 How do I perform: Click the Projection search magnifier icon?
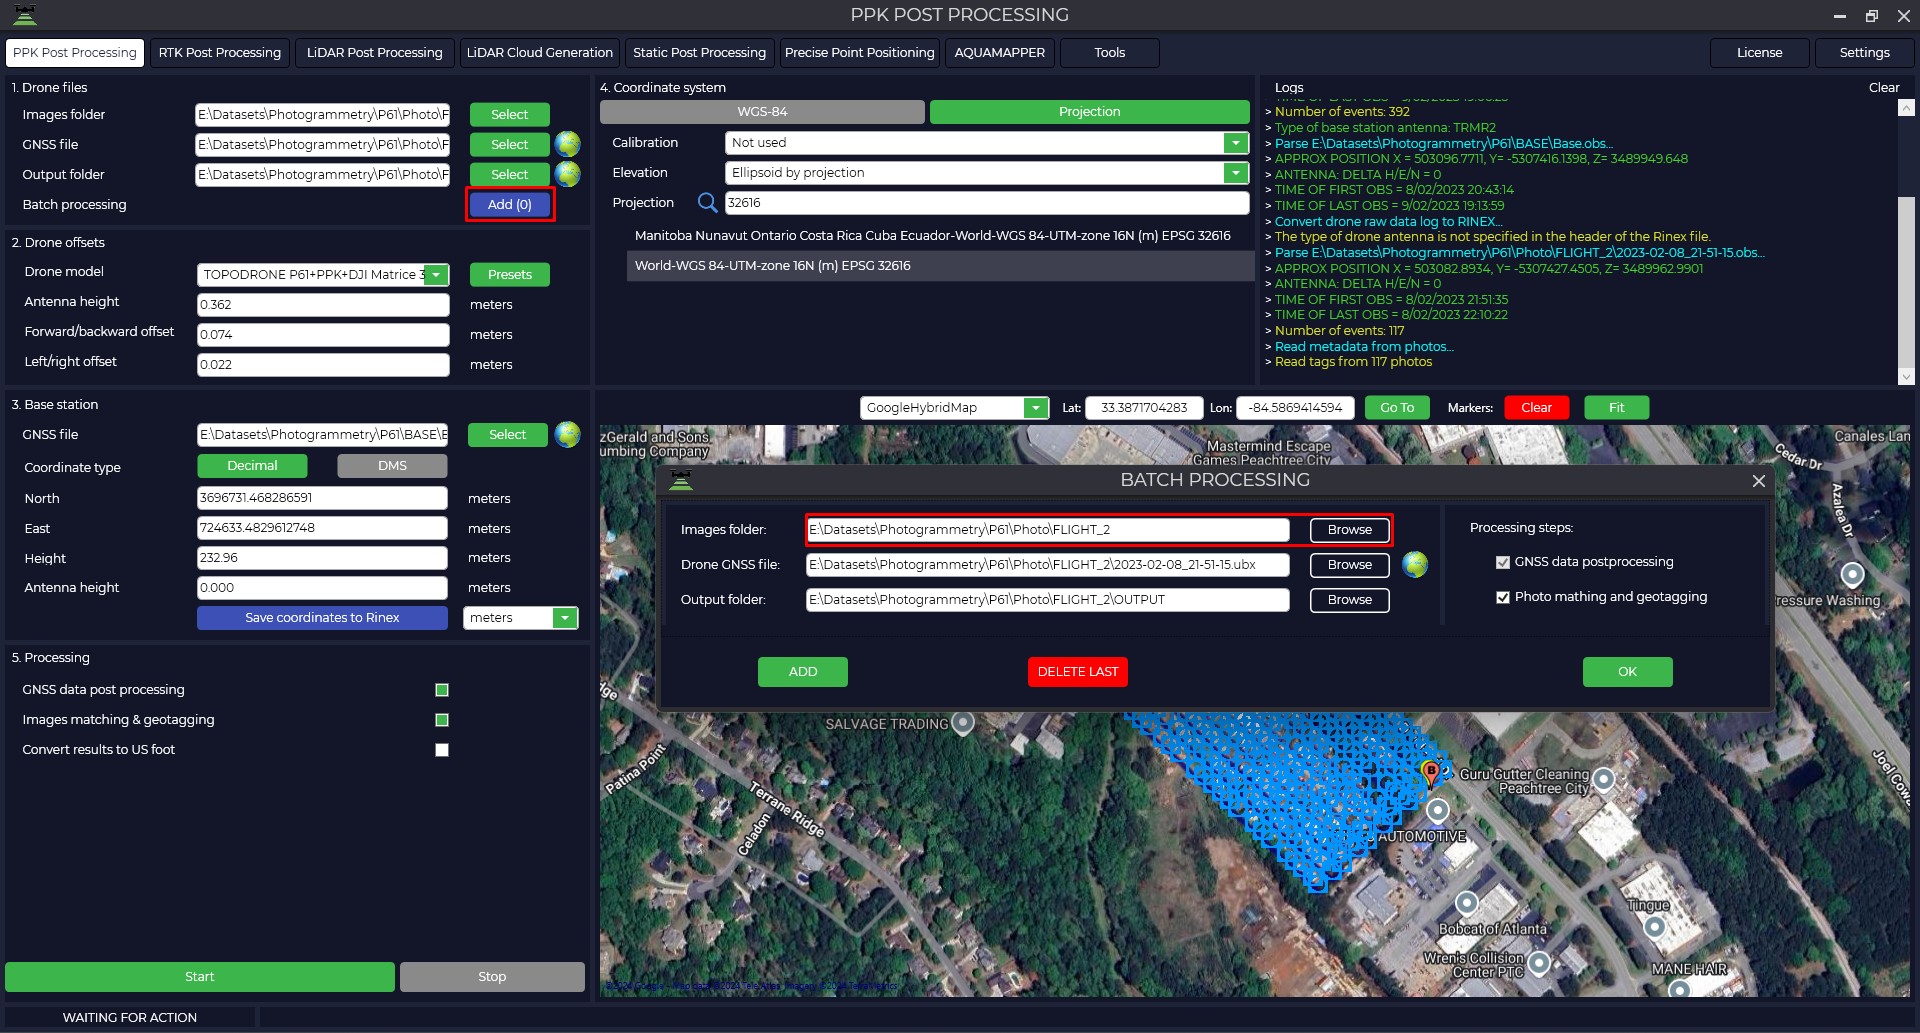coord(707,203)
